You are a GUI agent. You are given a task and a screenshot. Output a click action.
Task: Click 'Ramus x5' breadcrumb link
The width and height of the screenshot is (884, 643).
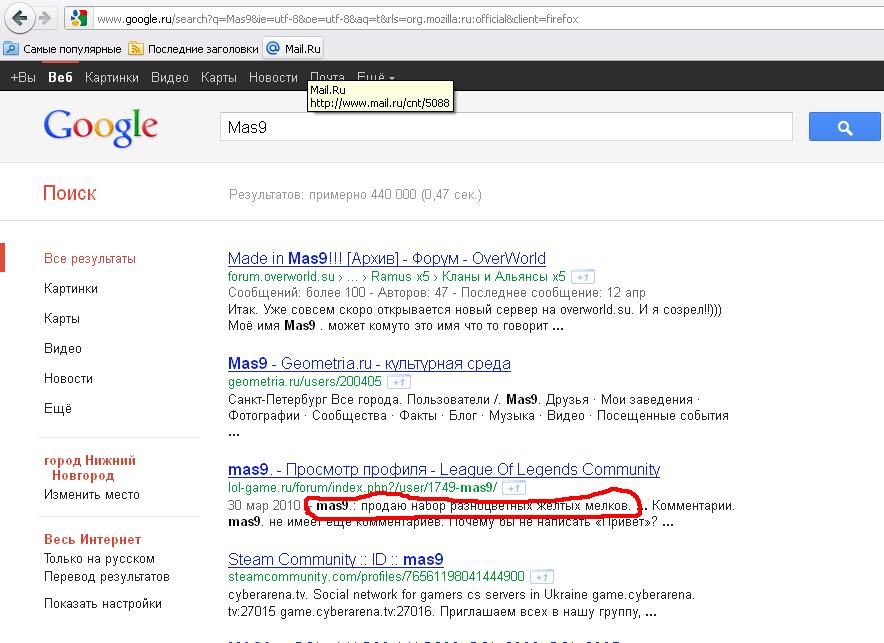coord(400,277)
